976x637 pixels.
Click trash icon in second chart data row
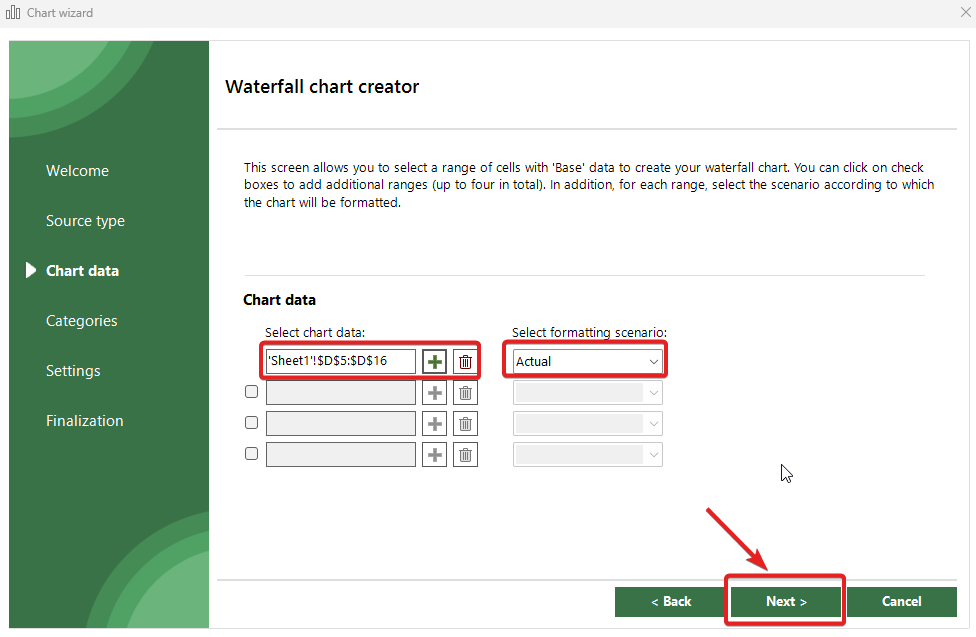465,393
